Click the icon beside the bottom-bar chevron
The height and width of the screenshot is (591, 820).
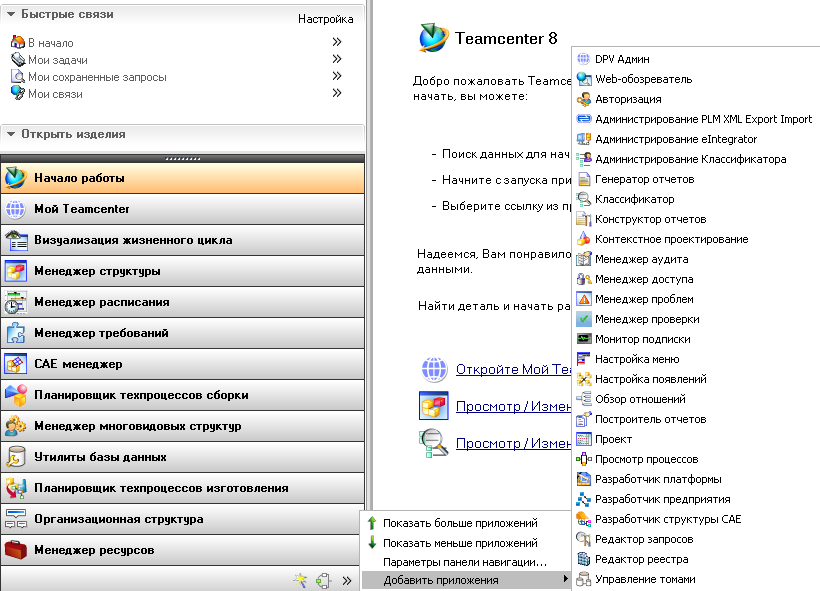pos(324,581)
